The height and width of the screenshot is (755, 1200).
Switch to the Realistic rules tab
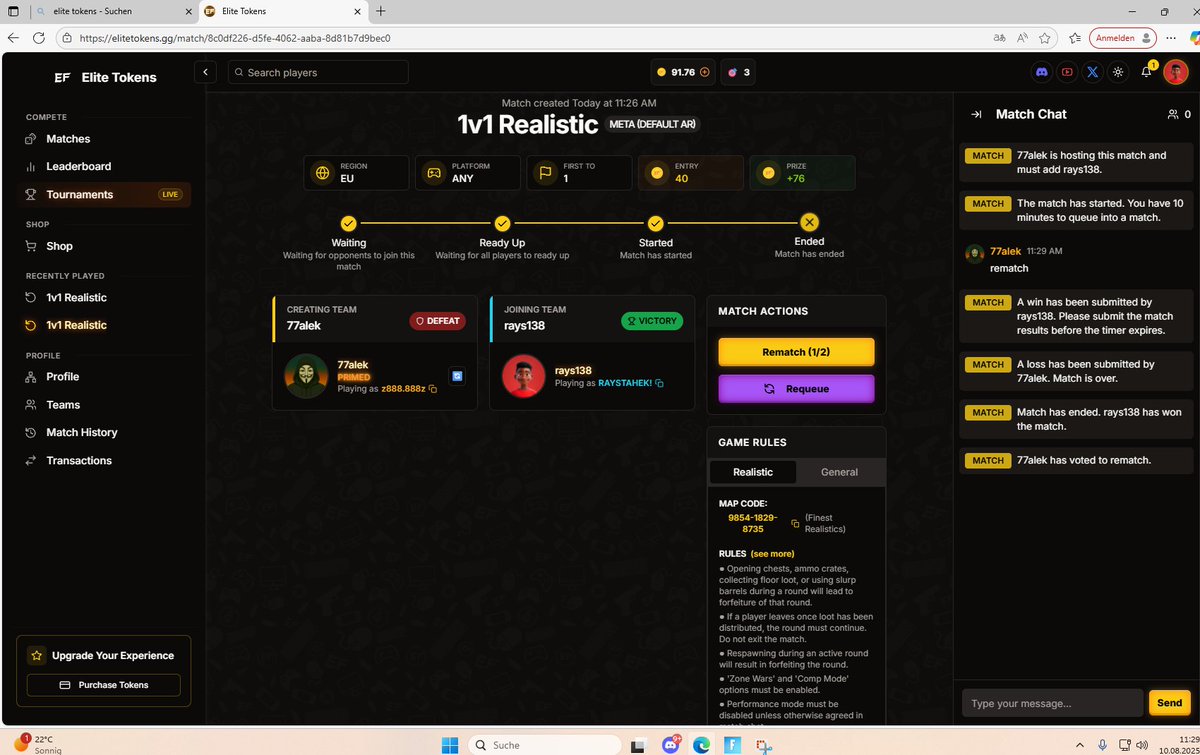tap(753, 472)
